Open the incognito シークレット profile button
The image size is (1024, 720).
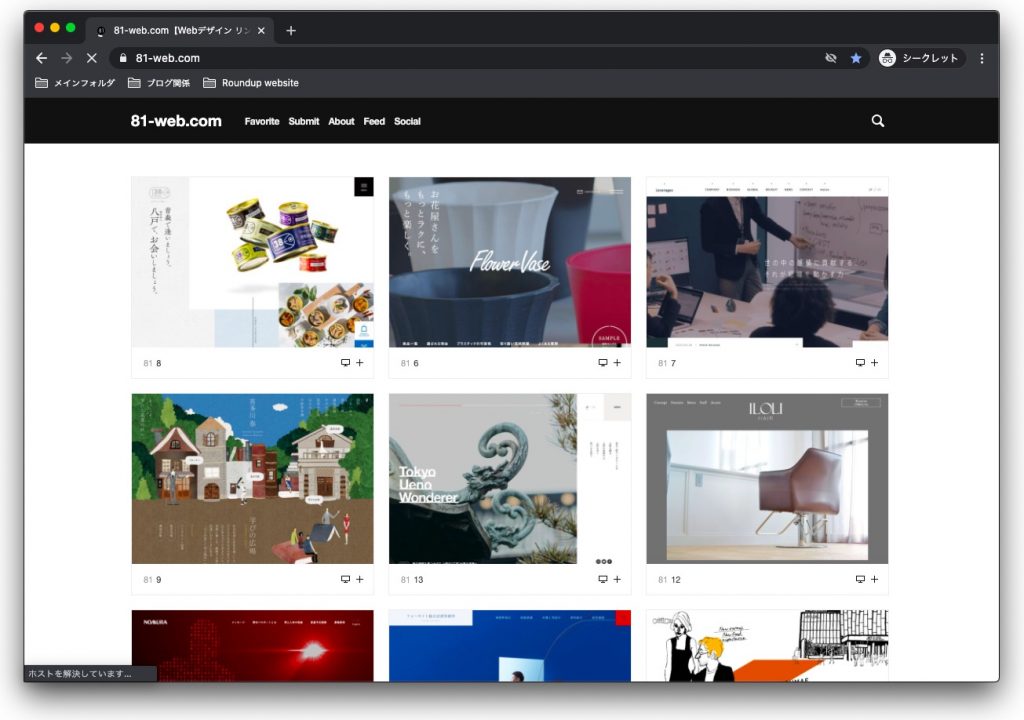[919, 58]
